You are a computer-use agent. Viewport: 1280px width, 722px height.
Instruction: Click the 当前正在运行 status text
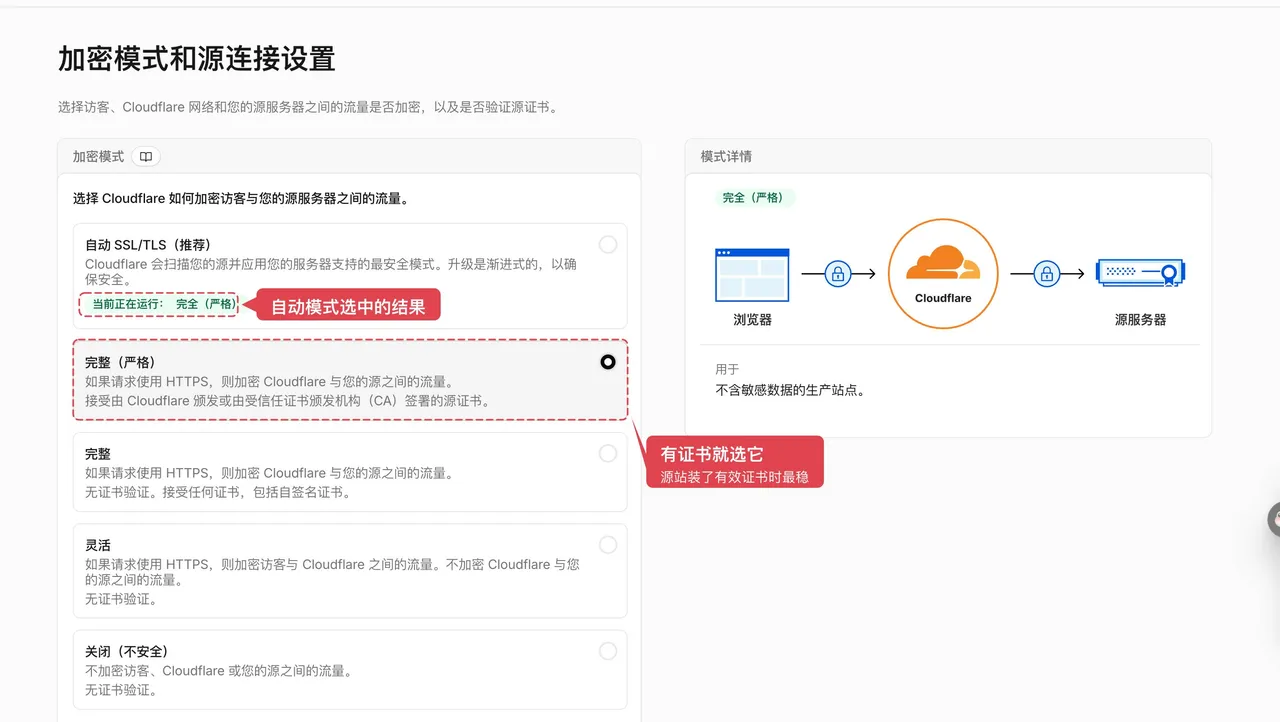[165, 304]
